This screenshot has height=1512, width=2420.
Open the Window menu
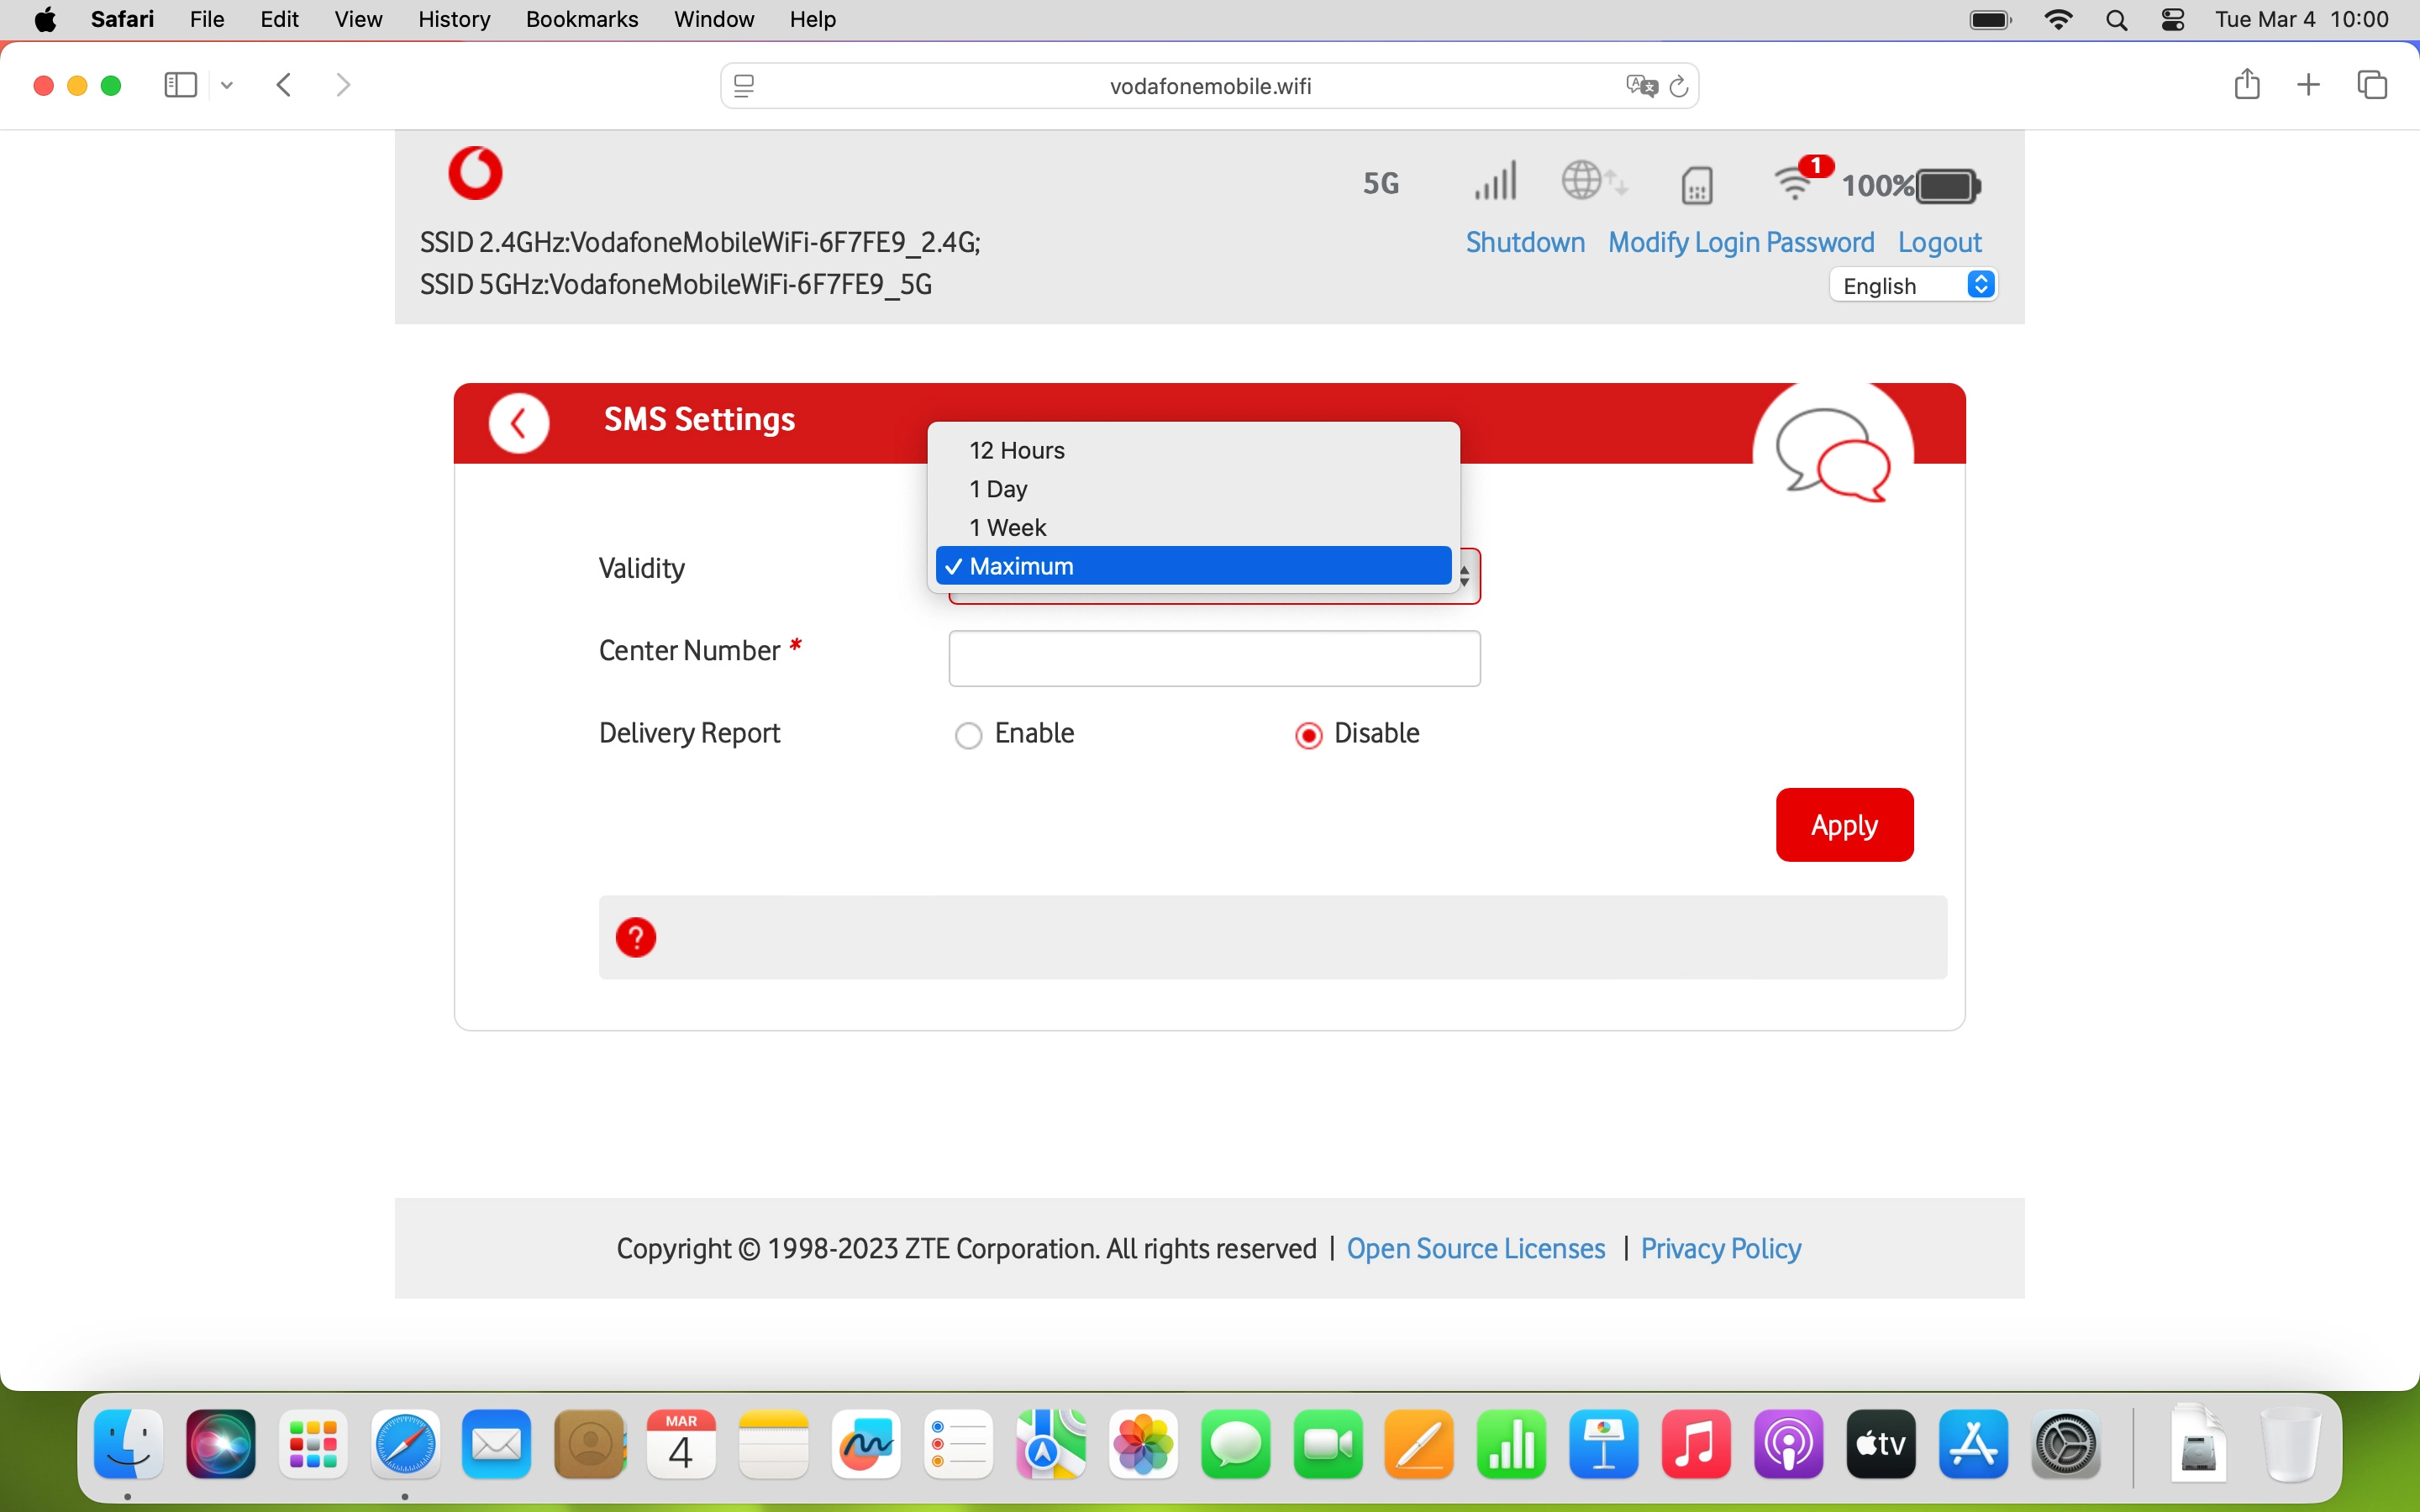coord(714,20)
